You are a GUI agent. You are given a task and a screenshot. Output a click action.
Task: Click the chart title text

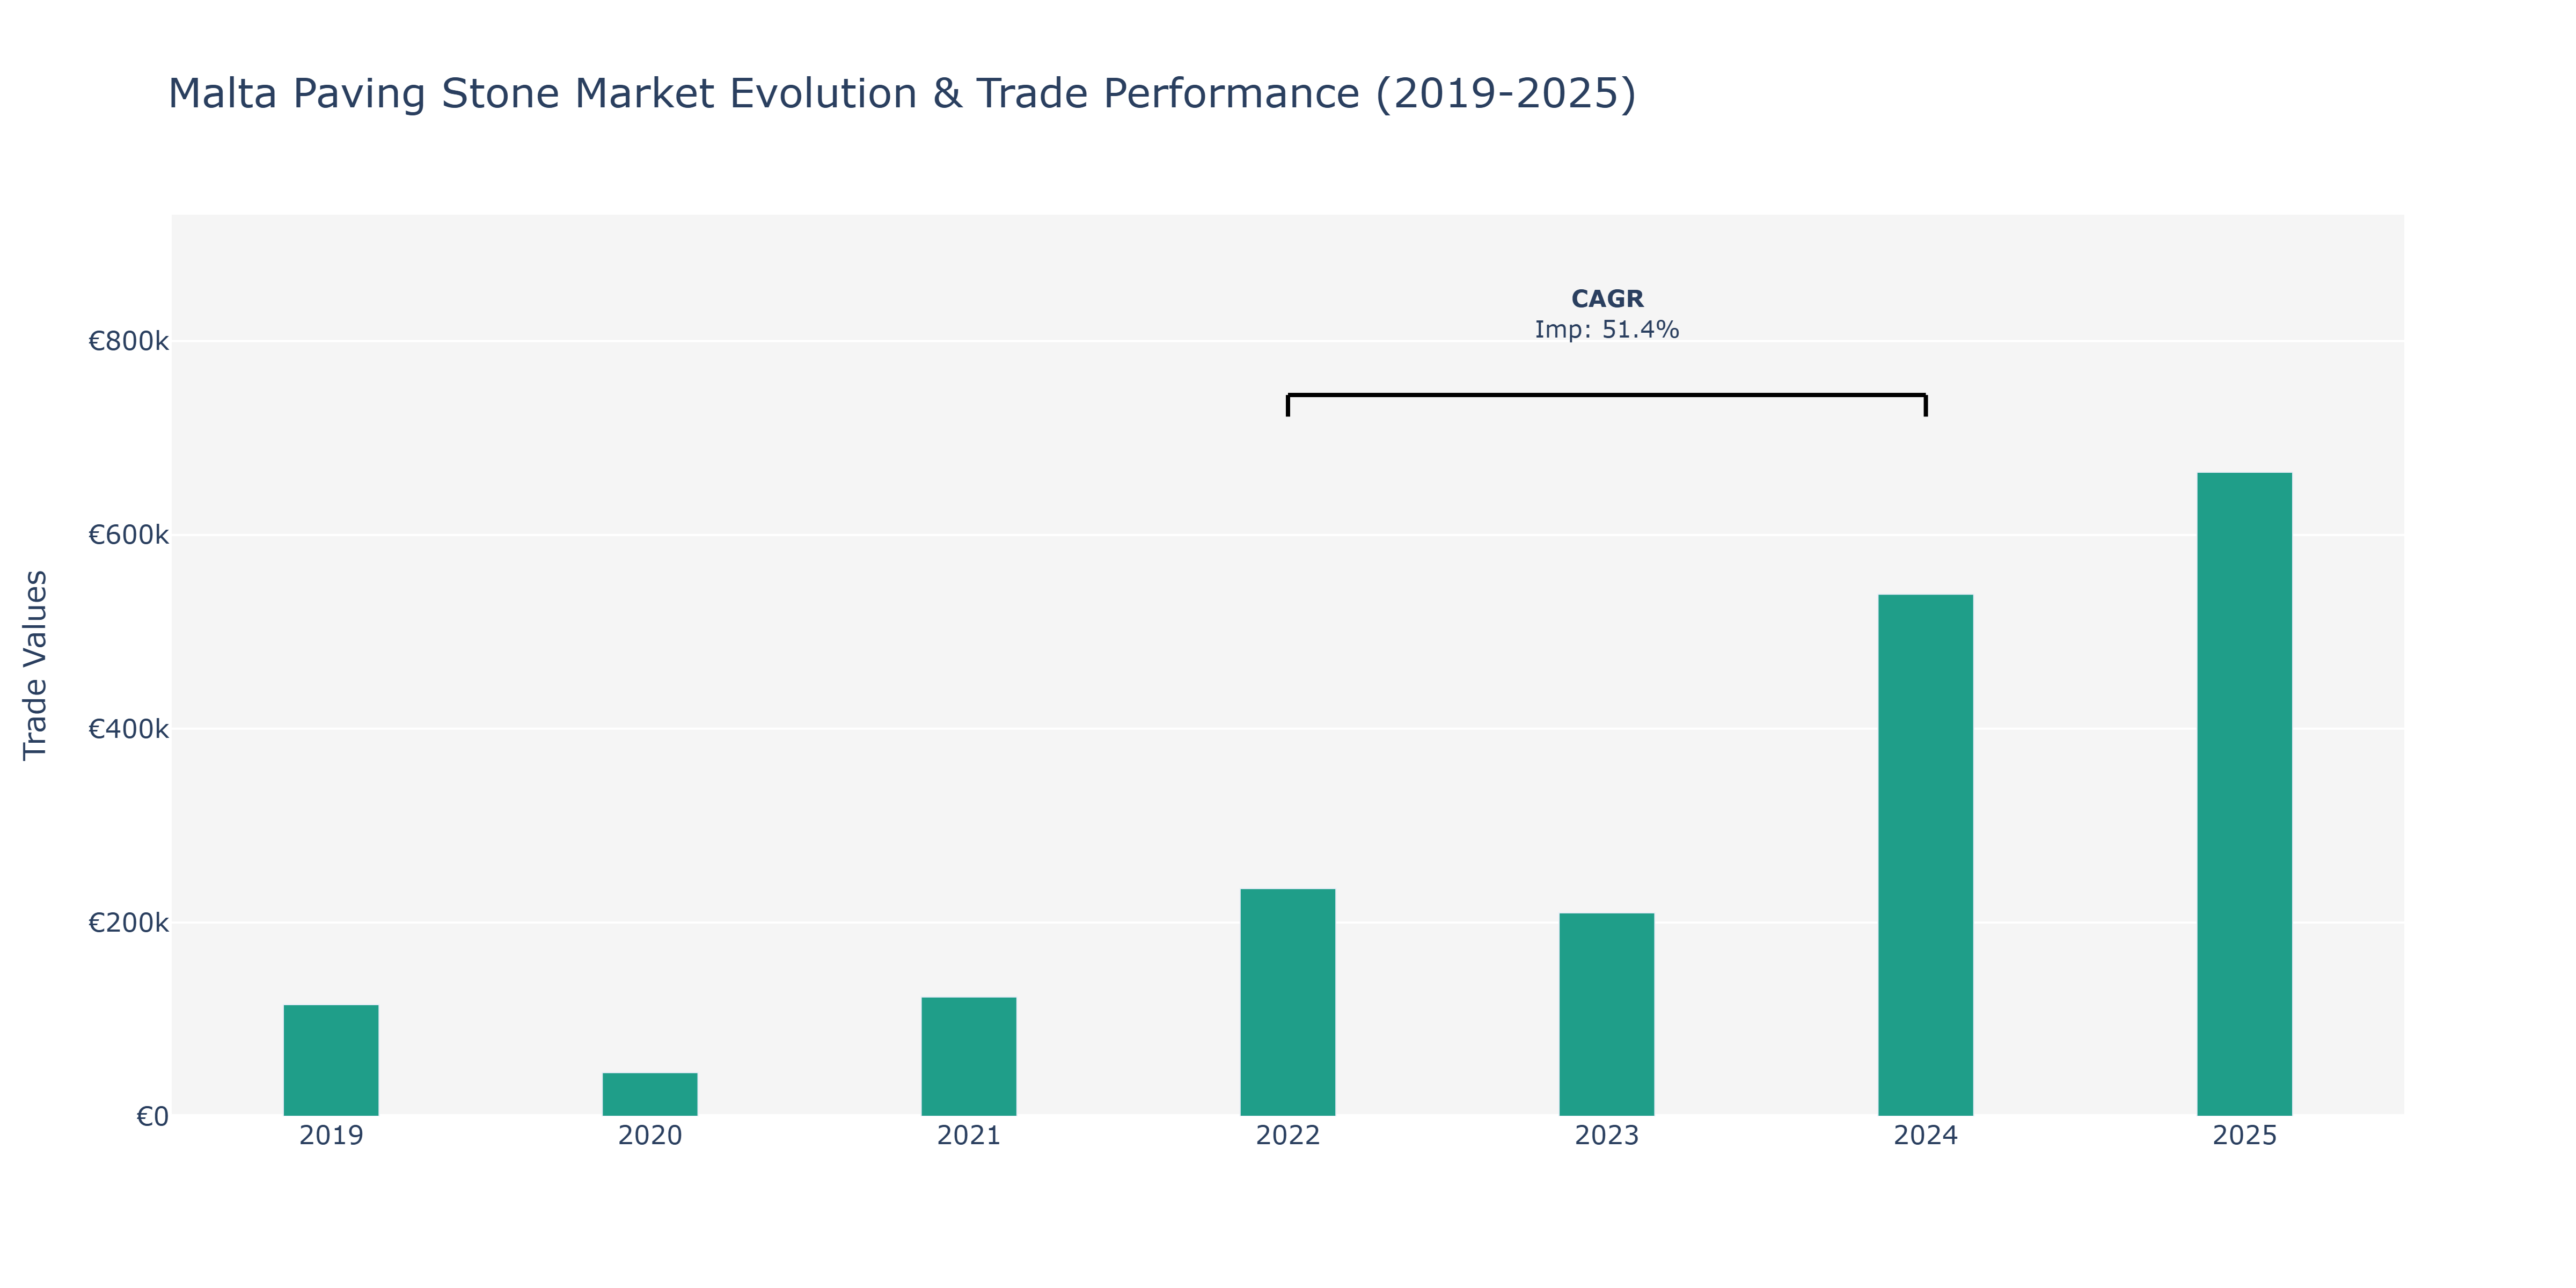tap(902, 94)
